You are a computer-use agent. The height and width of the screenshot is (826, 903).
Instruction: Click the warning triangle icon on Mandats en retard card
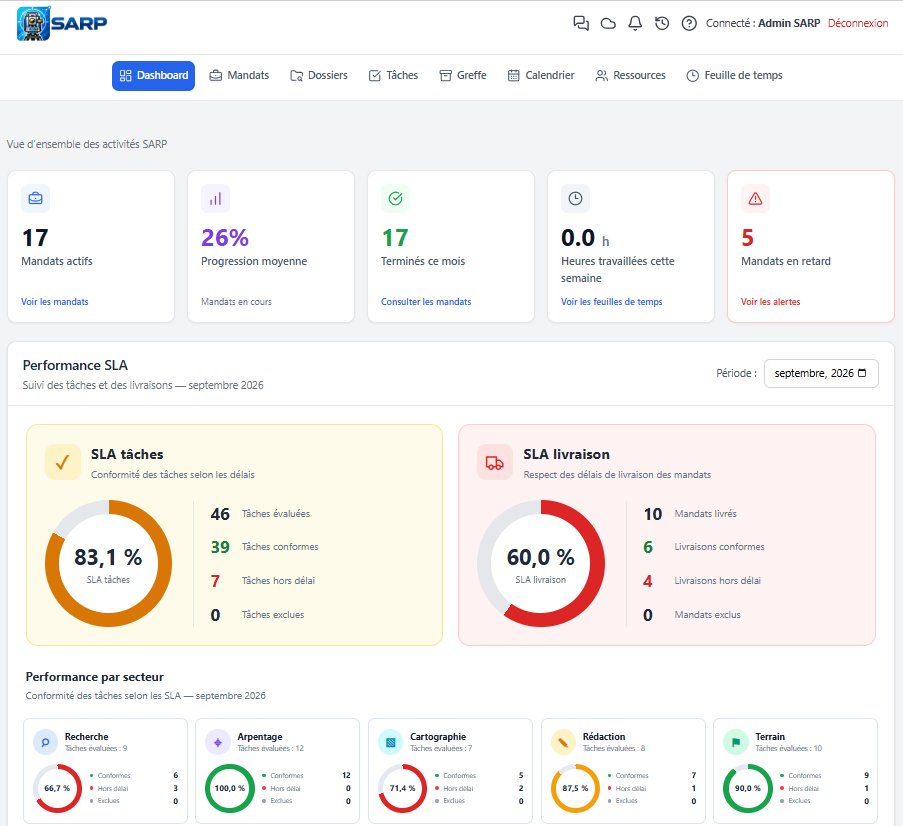756,199
